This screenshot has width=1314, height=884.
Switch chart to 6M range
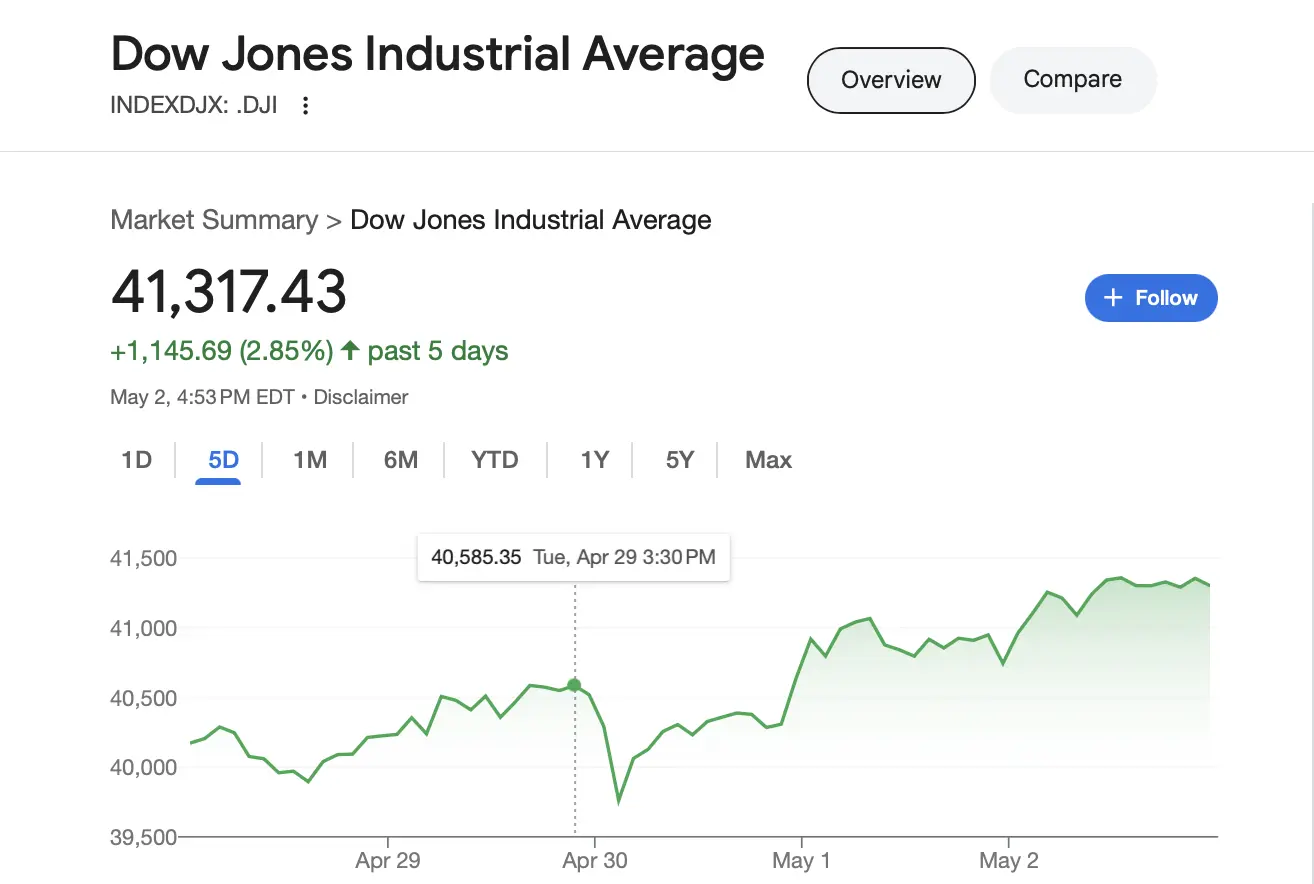[x=400, y=460]
